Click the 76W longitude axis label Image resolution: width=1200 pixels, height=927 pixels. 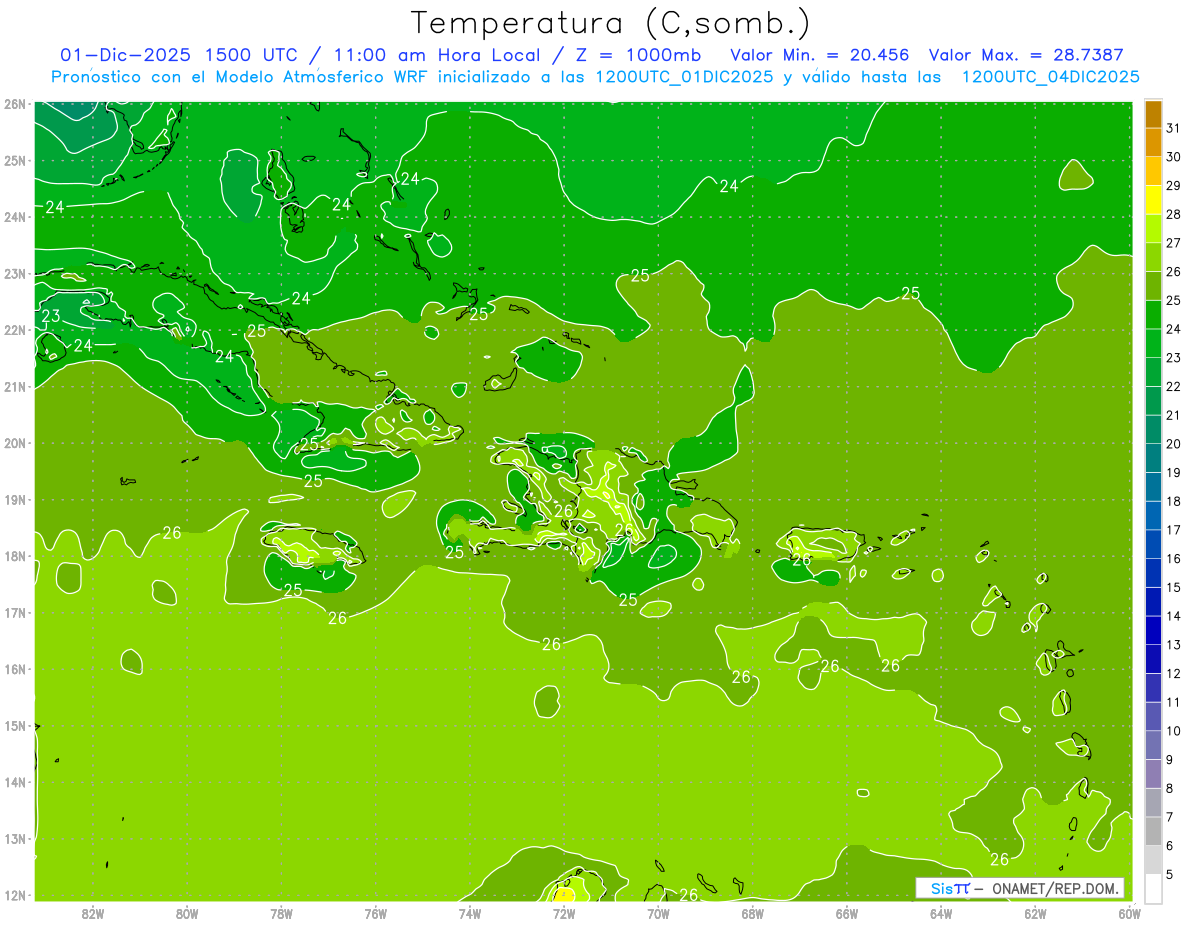pos(376,913)
